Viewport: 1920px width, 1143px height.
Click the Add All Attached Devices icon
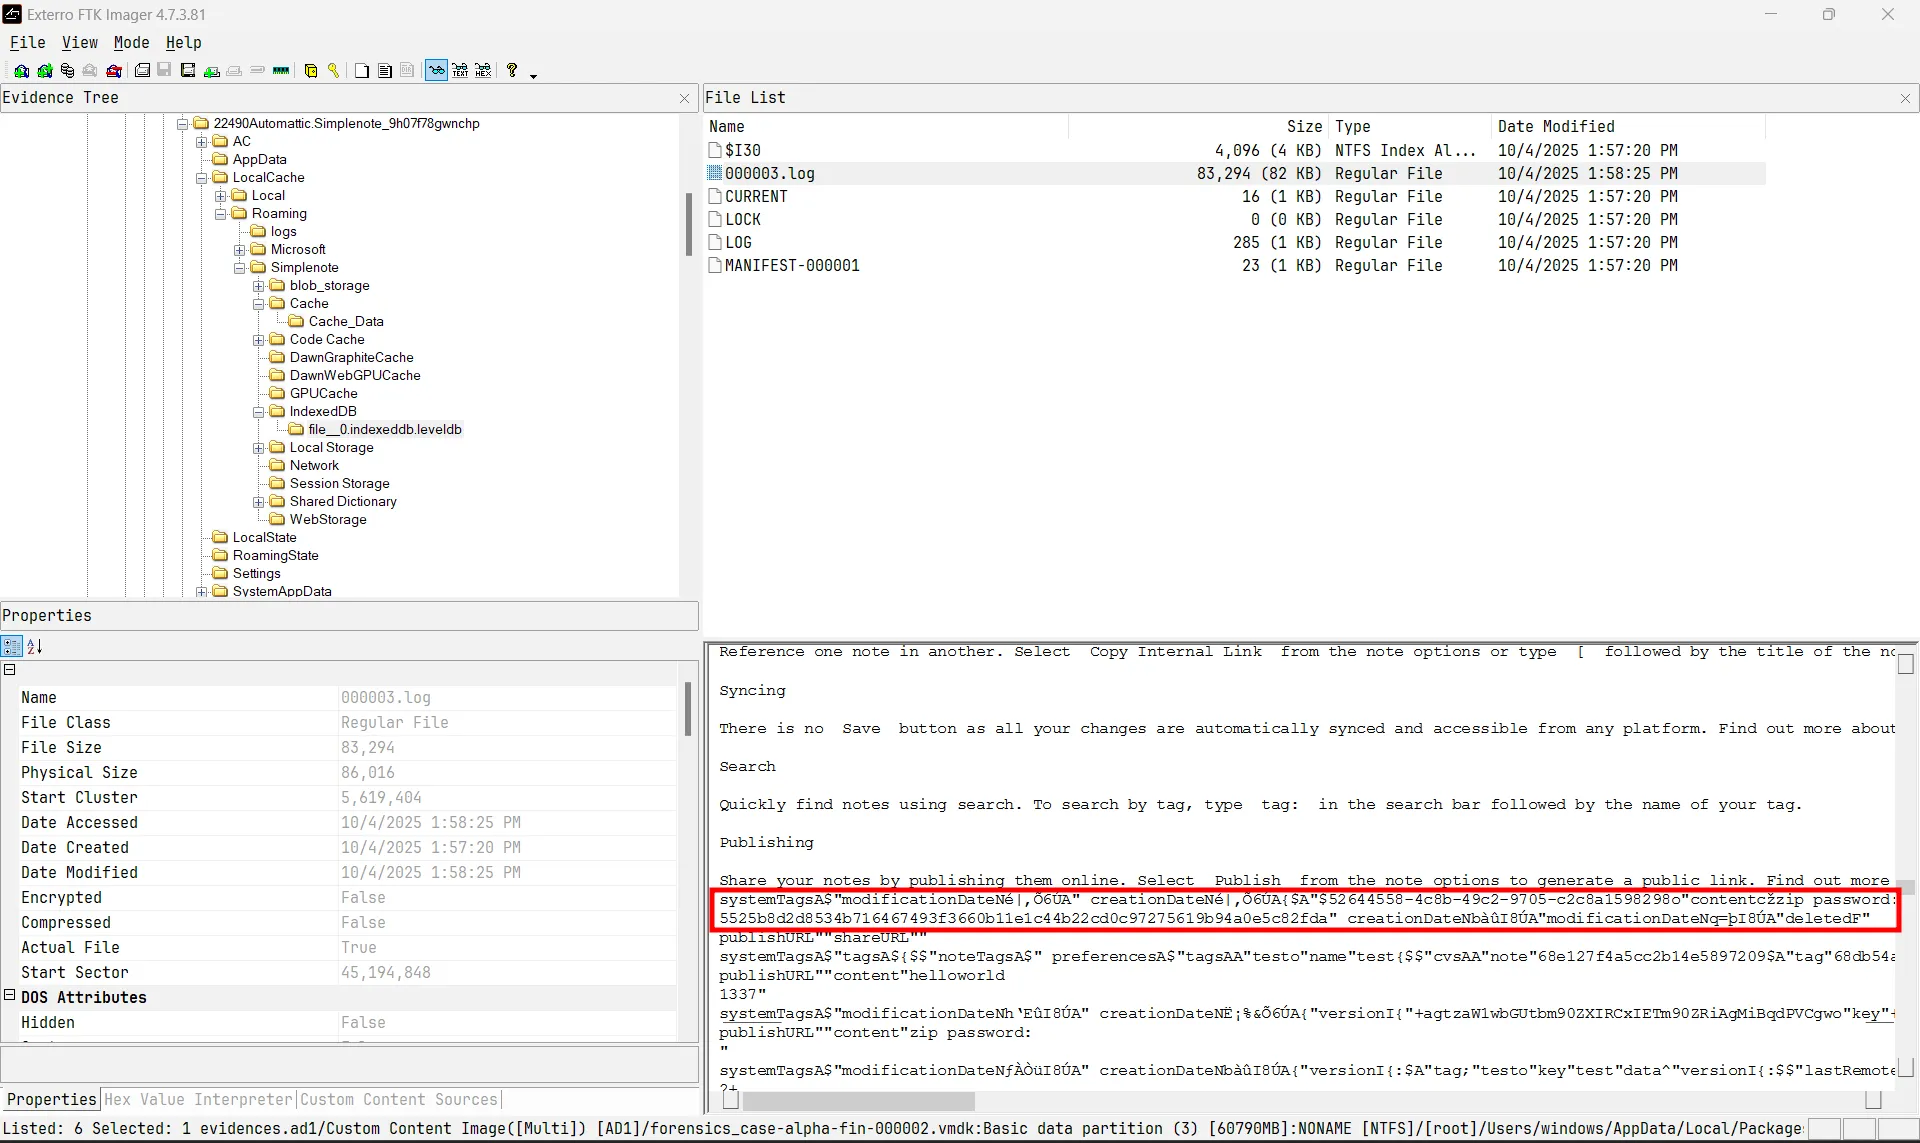tap(45, 71)
